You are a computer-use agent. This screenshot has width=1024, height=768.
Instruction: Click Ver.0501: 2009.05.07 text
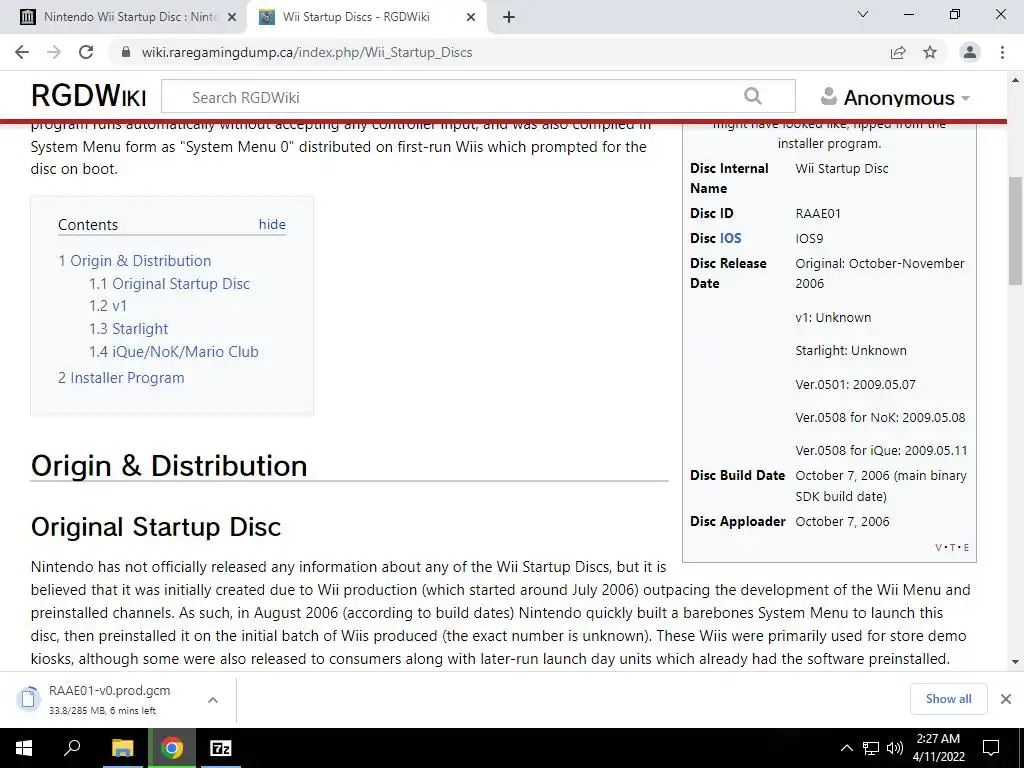pyautogui.click(x=856, y=384)
